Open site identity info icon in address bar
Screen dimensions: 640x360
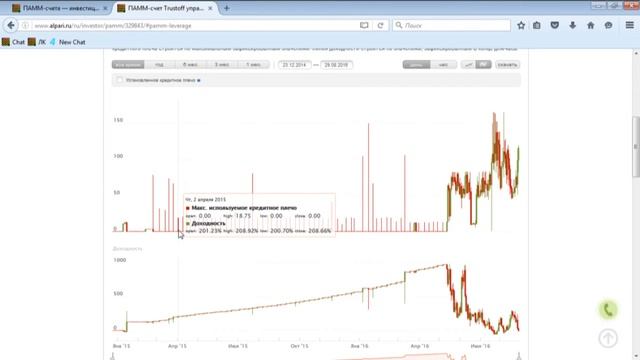(x=25, y=25)
